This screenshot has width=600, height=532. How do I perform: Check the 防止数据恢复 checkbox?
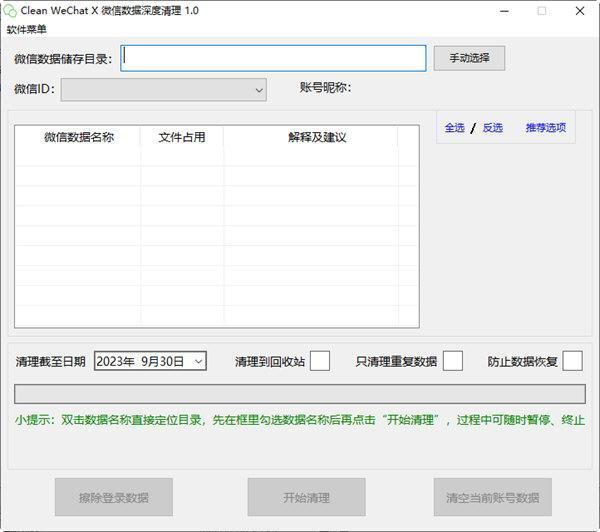tap(572, 361)
